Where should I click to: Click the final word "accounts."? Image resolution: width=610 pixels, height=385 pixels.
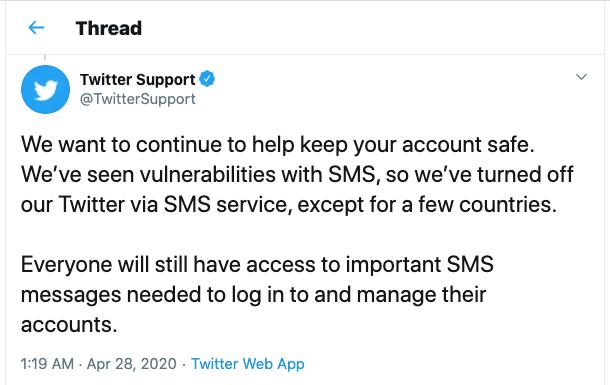click(69, 325)
